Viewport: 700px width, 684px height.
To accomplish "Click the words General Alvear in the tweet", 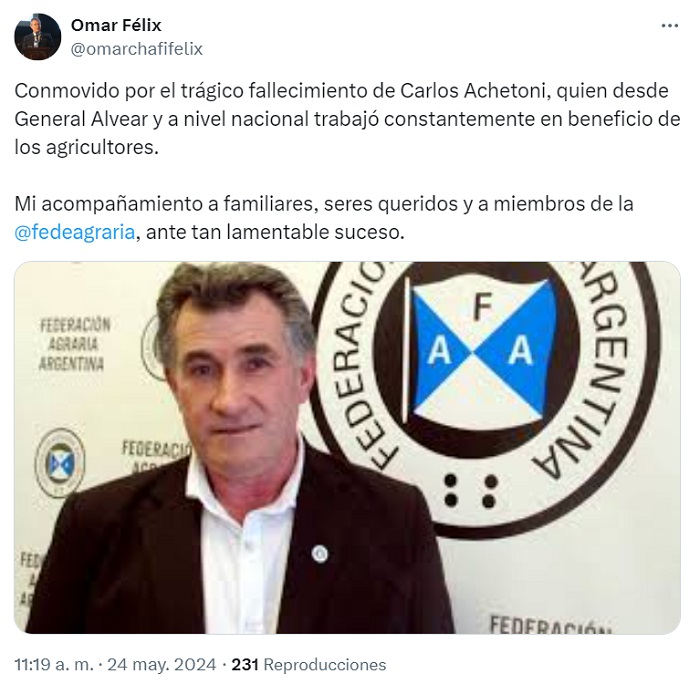I will pyautogui.click(x=81, y=119).
